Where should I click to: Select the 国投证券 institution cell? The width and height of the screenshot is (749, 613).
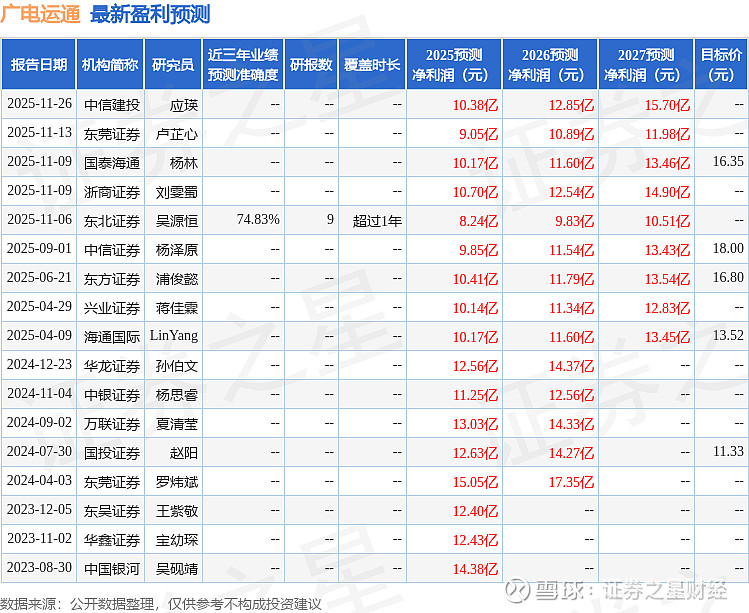(112, 453)
